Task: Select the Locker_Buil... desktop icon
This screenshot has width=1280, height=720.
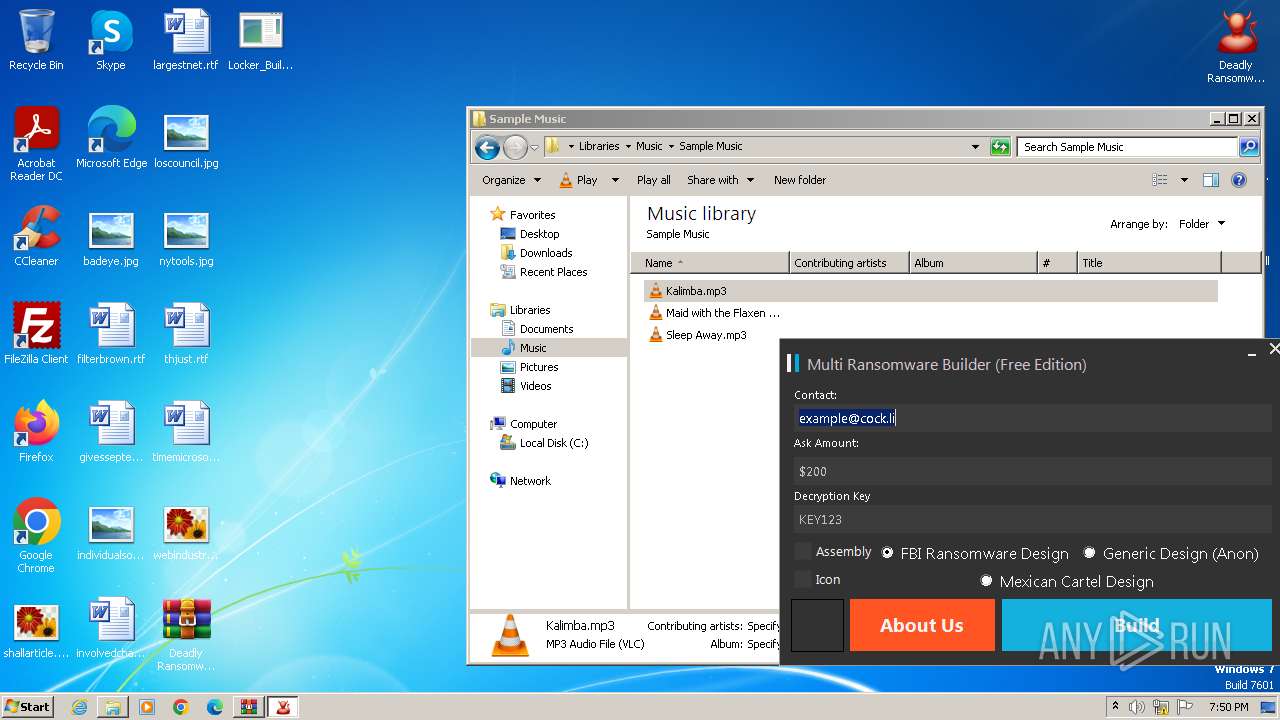Action: (261, 40)
